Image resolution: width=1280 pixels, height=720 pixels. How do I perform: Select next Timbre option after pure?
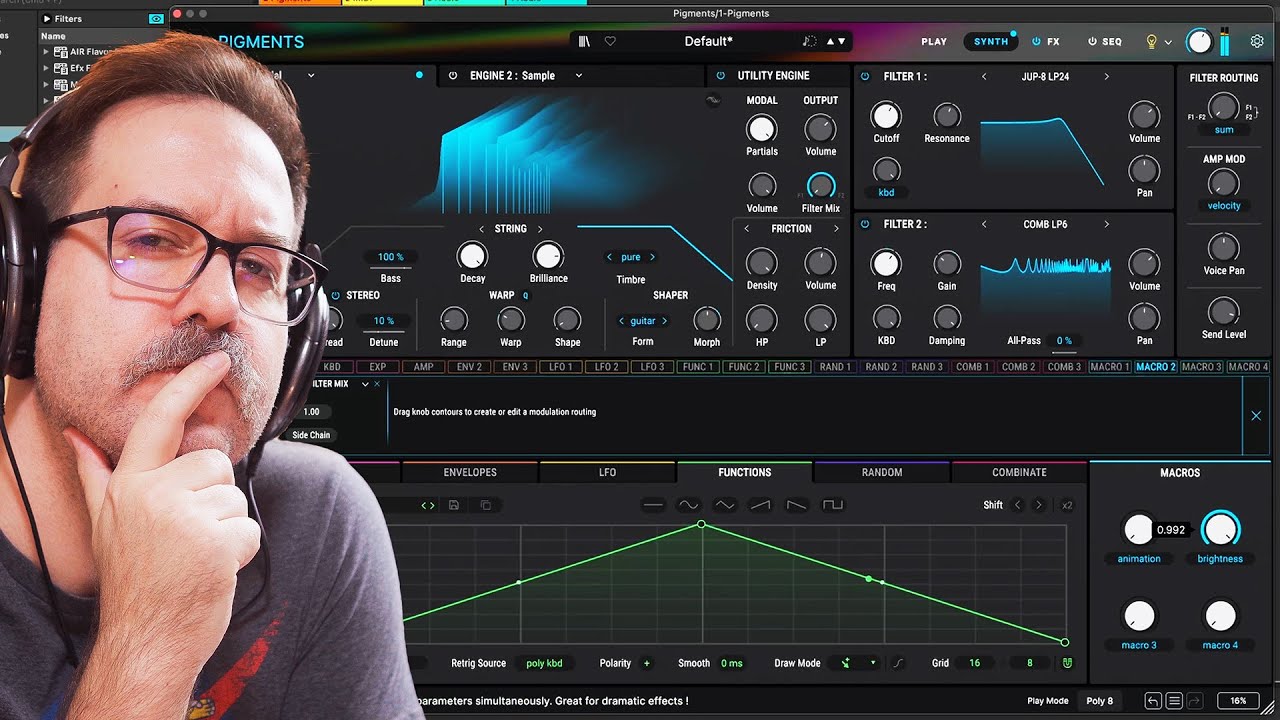click(652, 257)
